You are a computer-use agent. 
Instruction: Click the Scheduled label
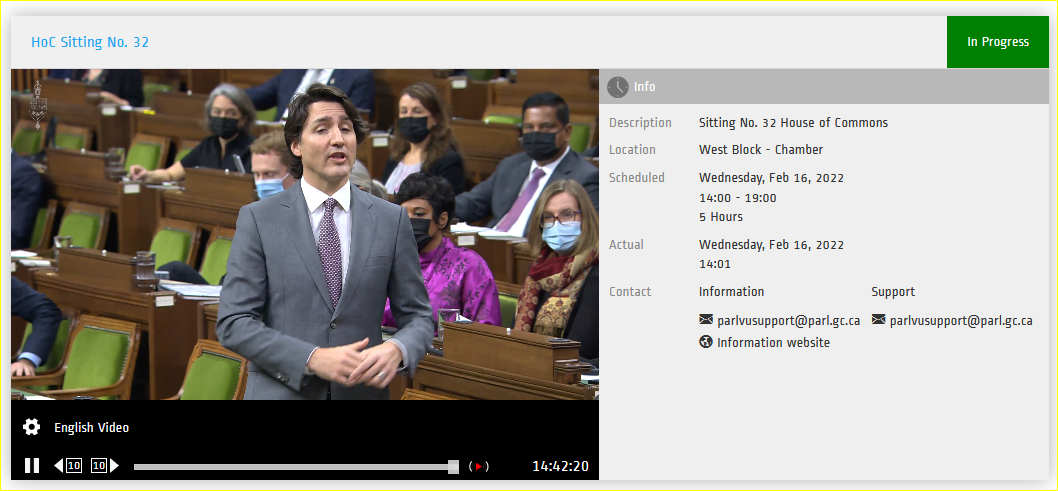636,178
